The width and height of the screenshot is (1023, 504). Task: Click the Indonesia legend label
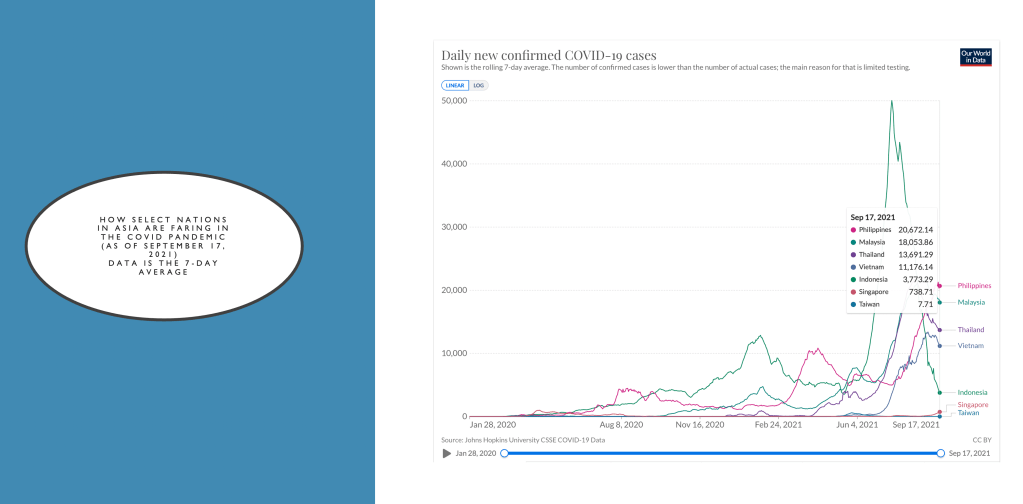click(972, 392)
